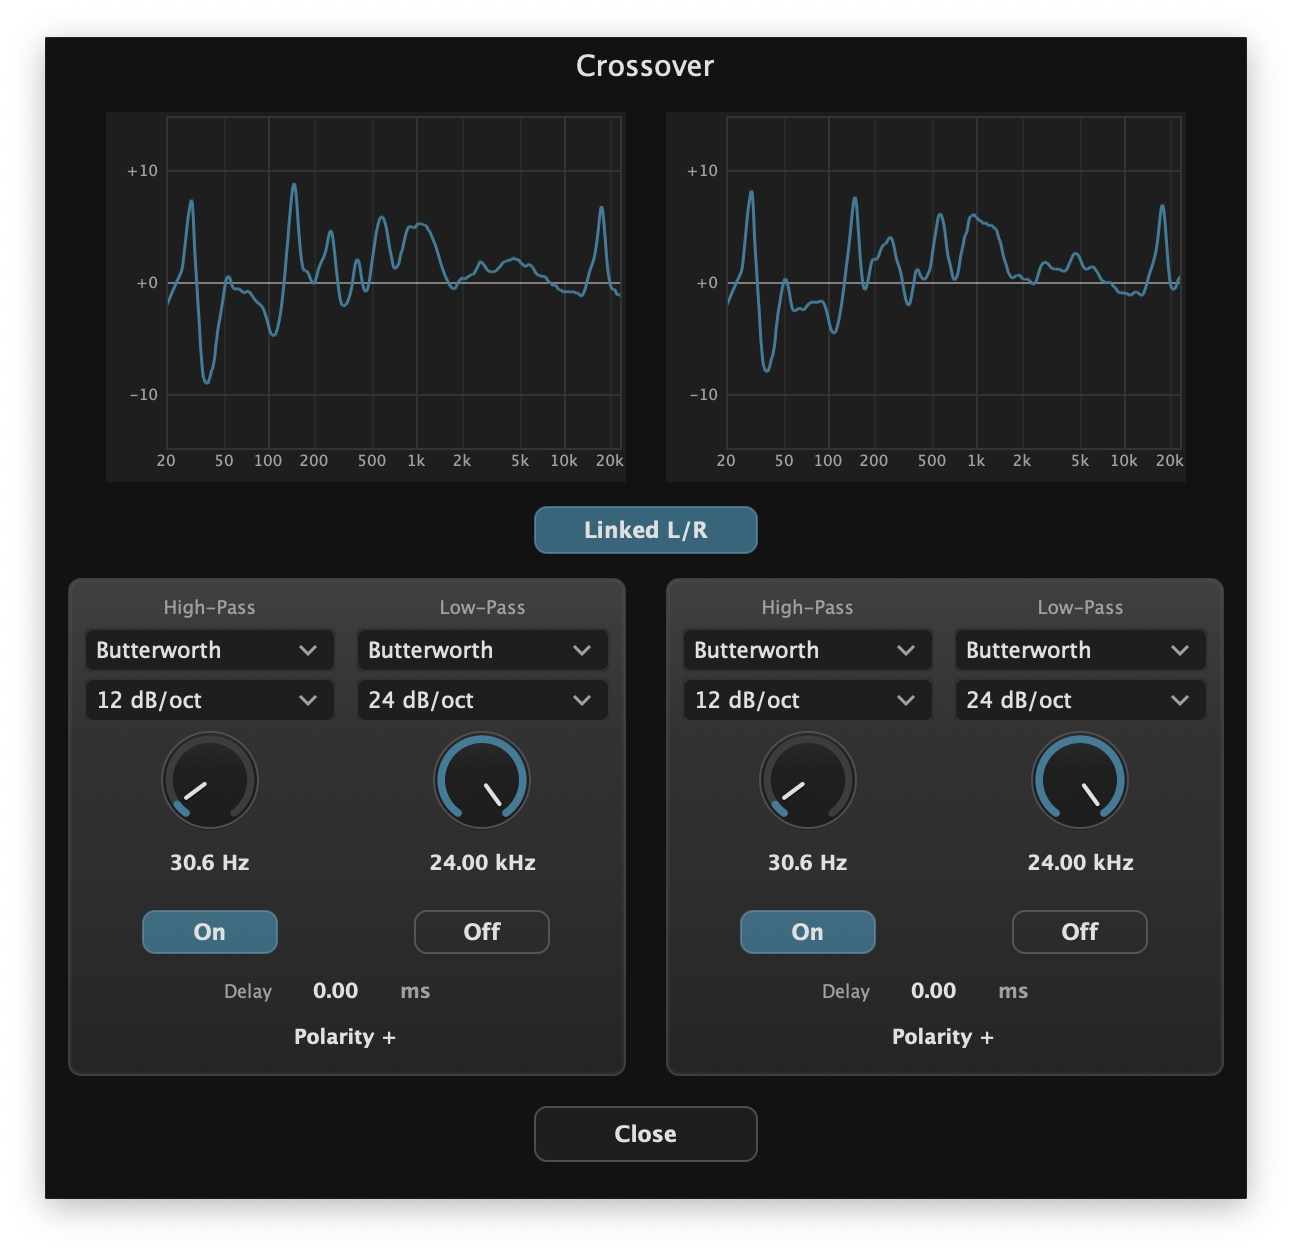Open right High-Pass Butterworth filter type dropdown
The width and height of the screenshot is (1292, 1252).
click(808, 650)
